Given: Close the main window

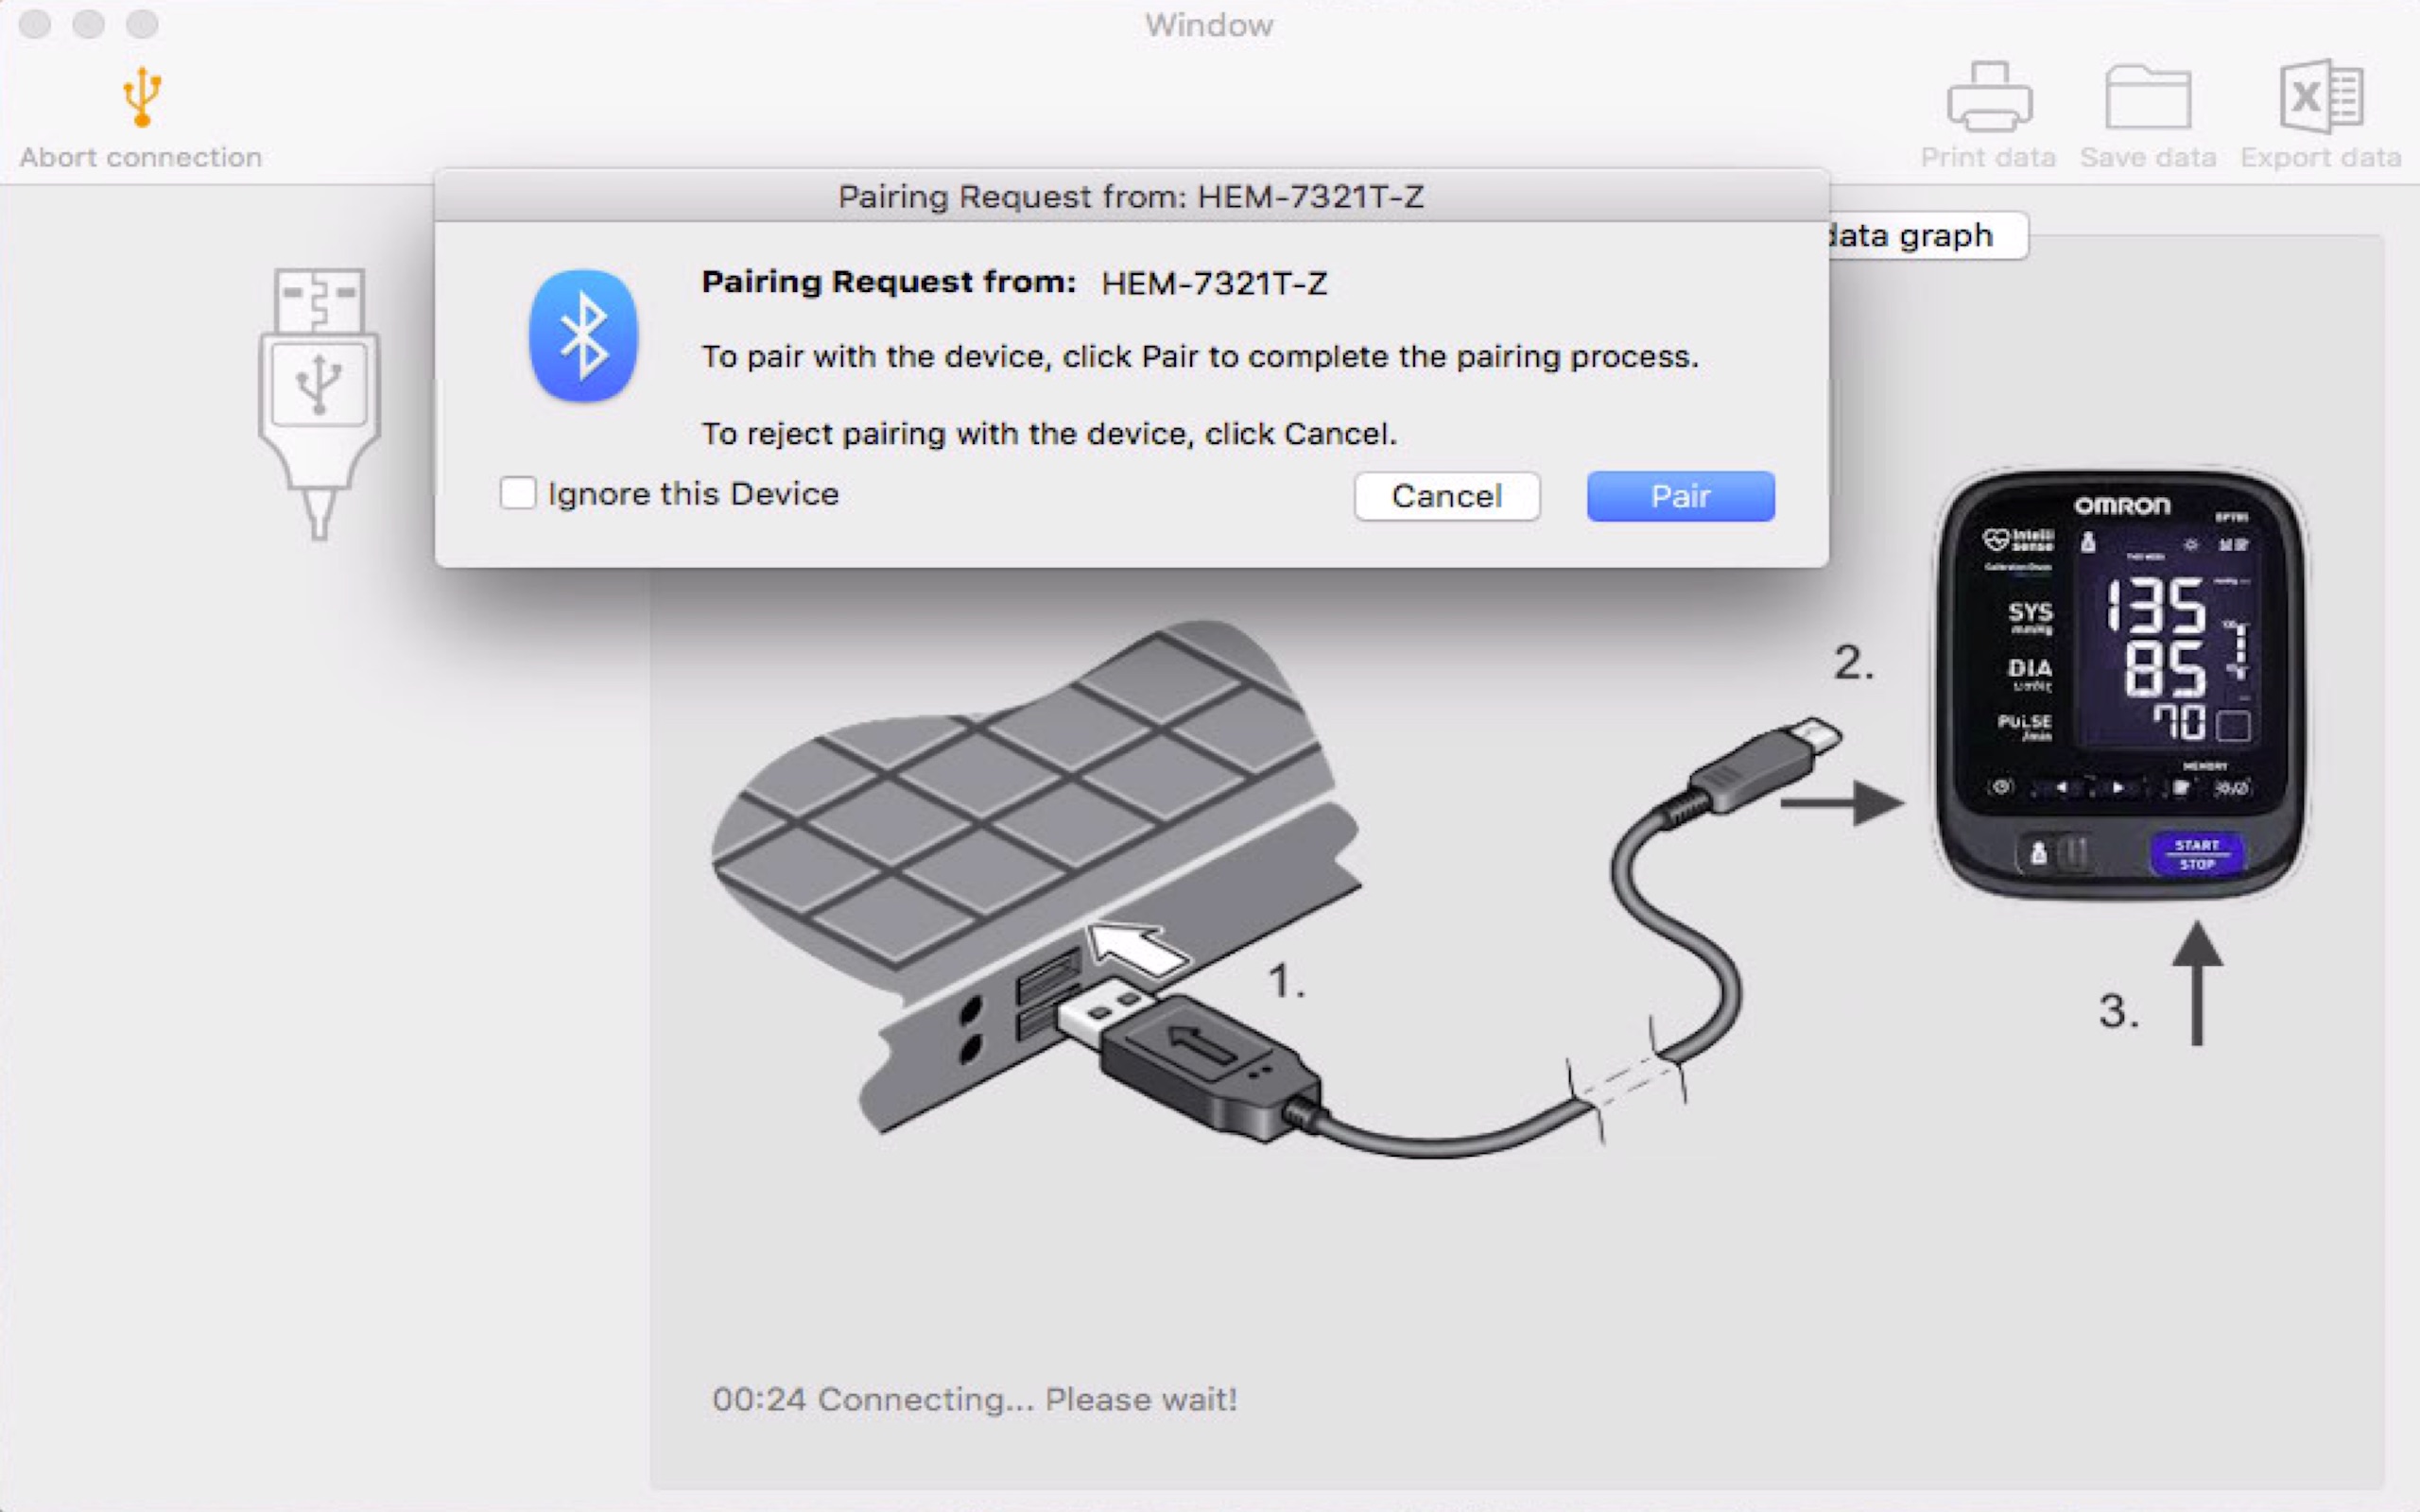Looking at the screenshot, I should [36, 24].
